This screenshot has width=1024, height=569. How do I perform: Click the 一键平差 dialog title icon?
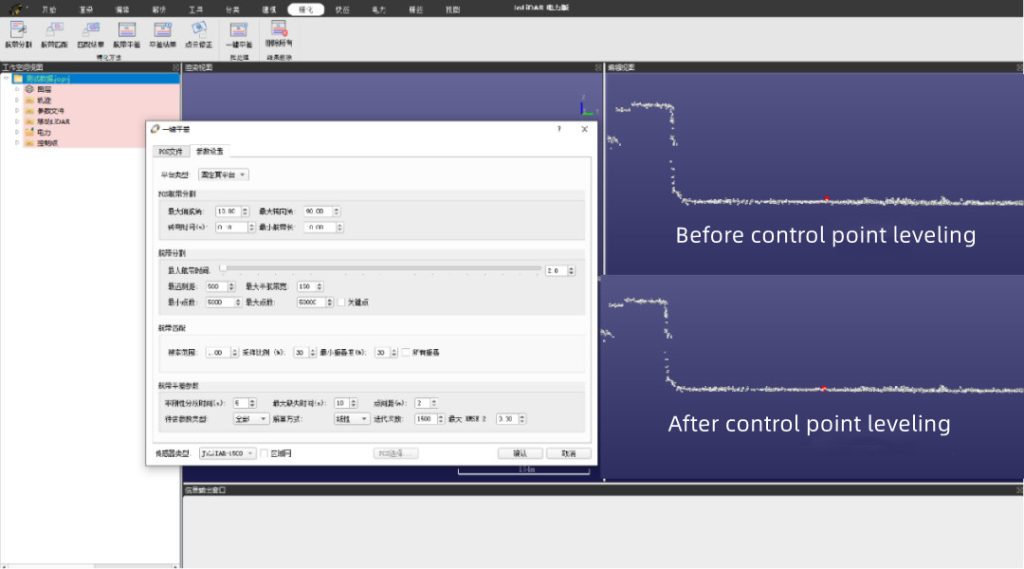tap(155, 129)
